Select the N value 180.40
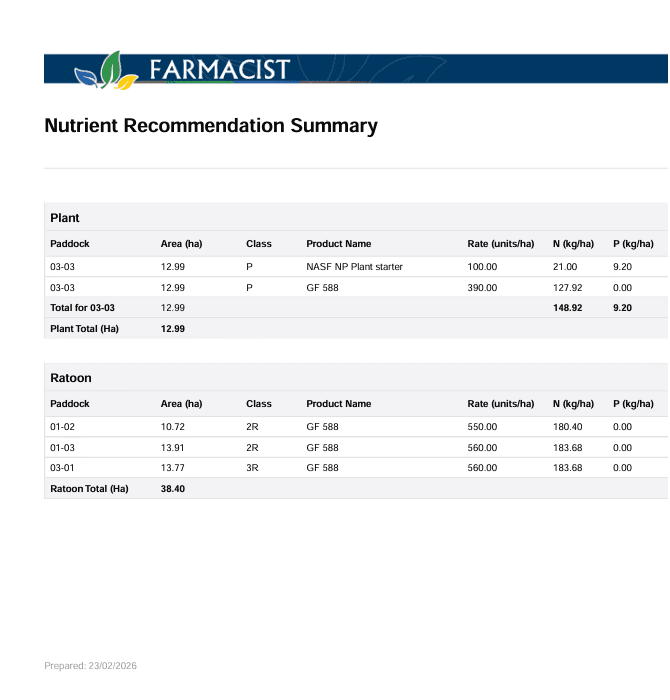670x700 pixels. [x=567, y=427]
